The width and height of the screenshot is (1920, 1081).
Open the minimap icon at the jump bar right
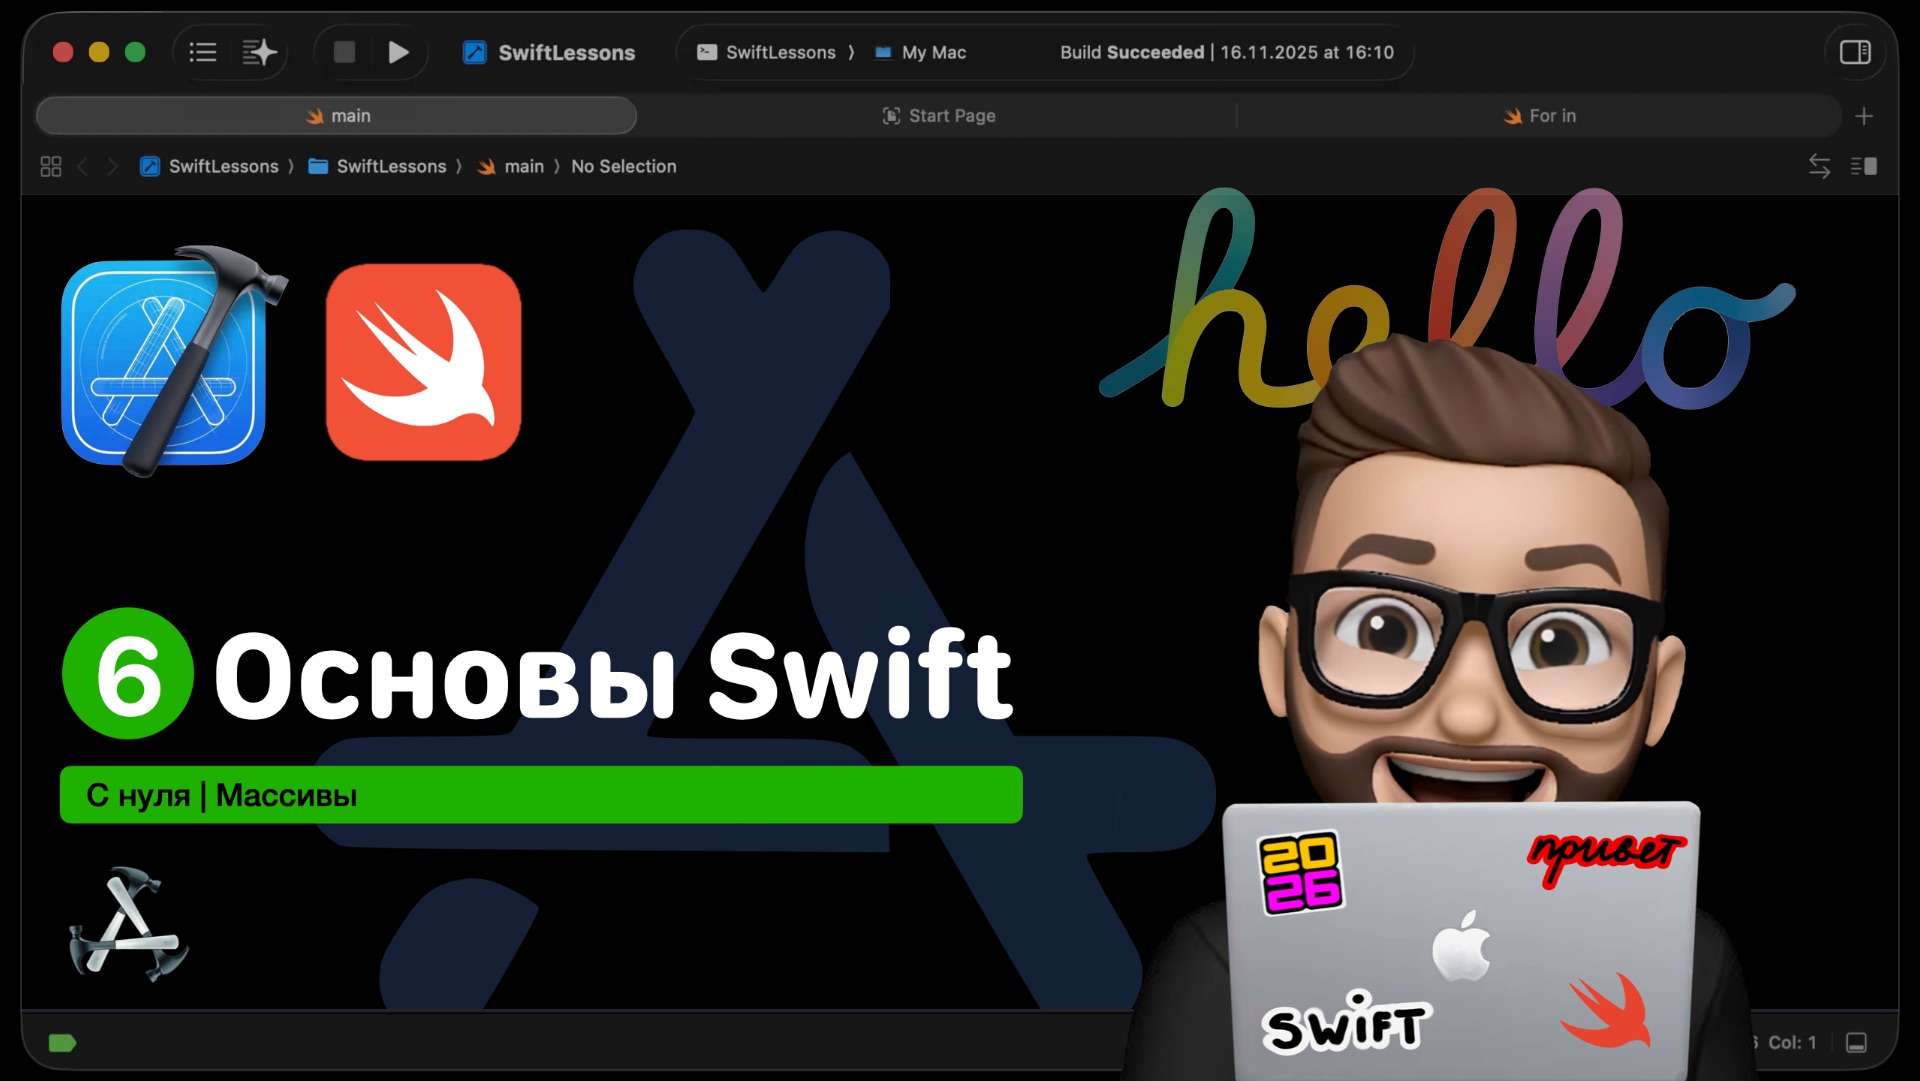point(1866,166)
